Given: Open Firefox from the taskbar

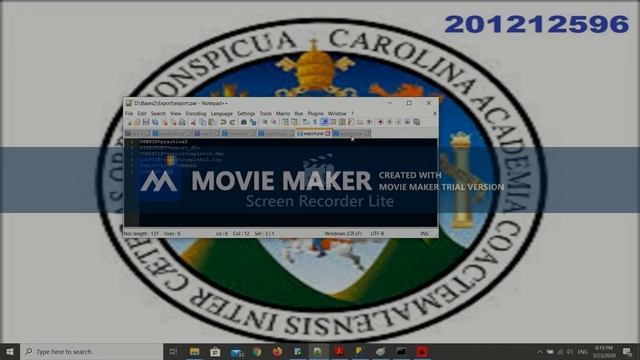Looking at the screenshot, I should 277,351.
